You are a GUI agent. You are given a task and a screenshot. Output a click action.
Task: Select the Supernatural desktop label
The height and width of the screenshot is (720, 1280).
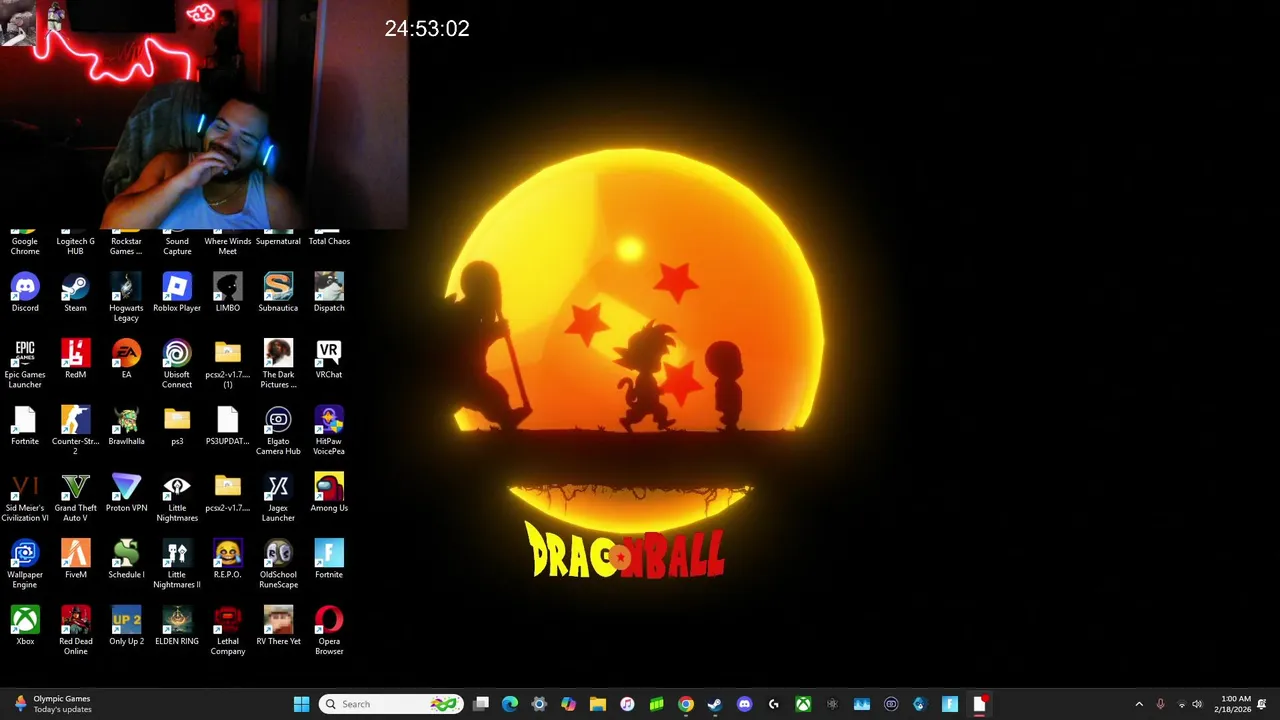click(x=278, y=241)
